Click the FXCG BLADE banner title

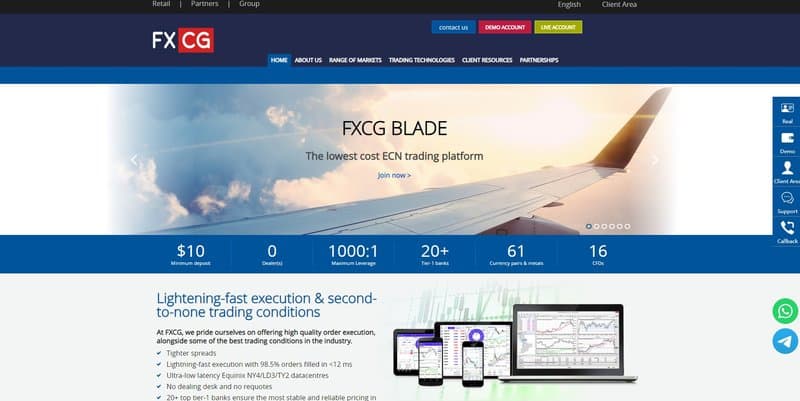click(x=394, y=128)
